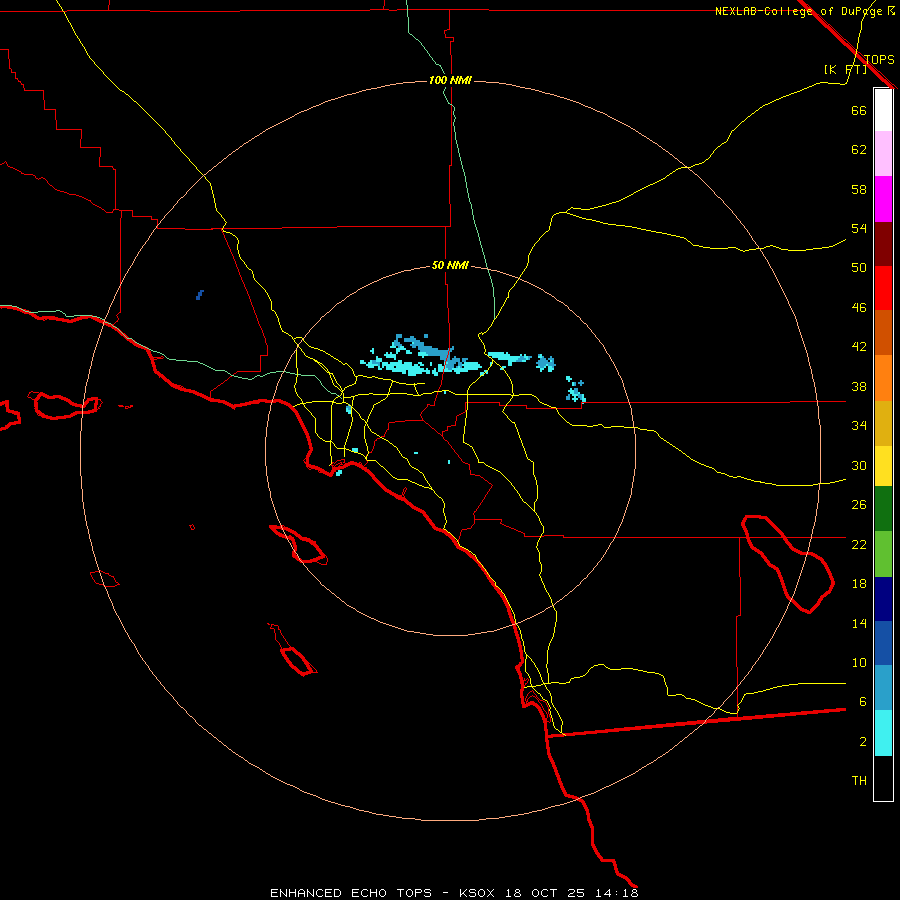Click the "14" legend value
Viewport: 900px width, 900px height.
coord(859,623)
